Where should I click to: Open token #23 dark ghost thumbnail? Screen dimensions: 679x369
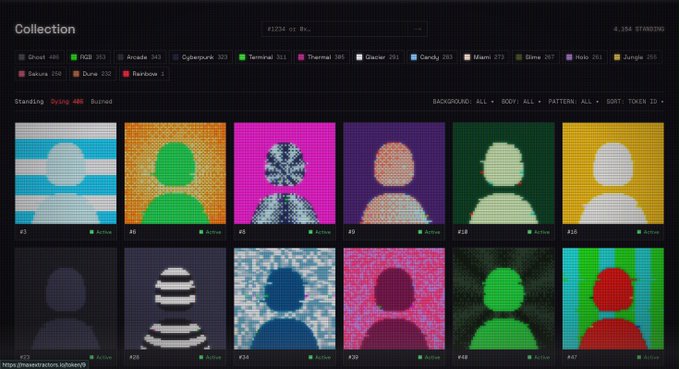(x=66, y=298)
